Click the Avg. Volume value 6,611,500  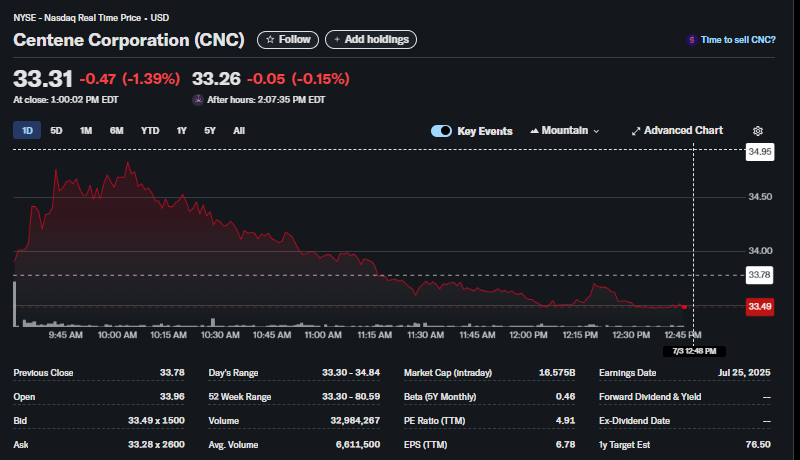(x=358, y=445)
